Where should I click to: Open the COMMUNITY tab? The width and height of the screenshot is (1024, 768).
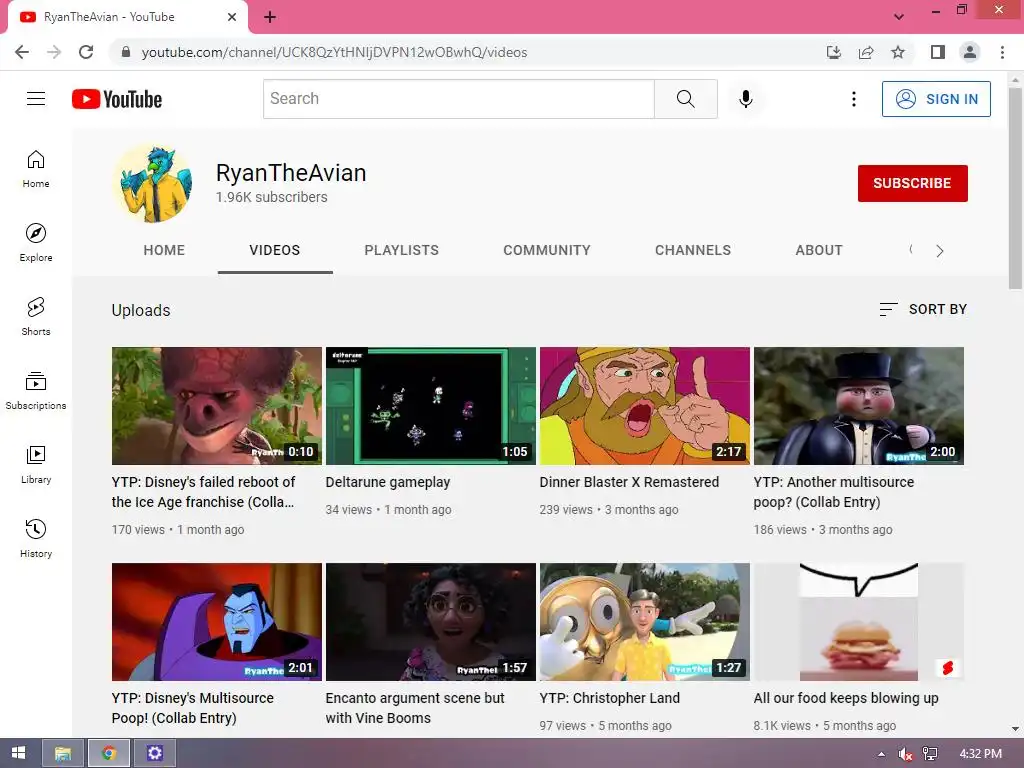pyautogui.click(x=547, y=250)
